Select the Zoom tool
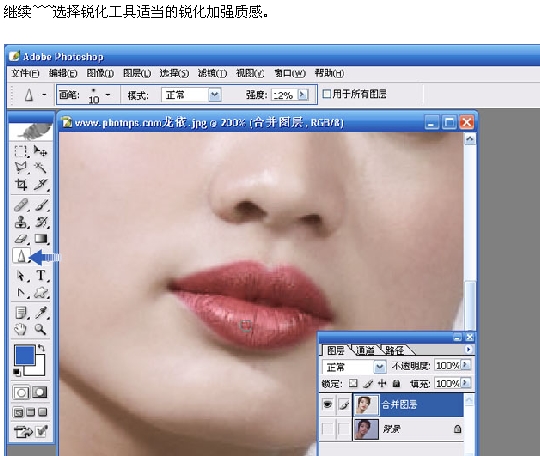 coord(41,330)
